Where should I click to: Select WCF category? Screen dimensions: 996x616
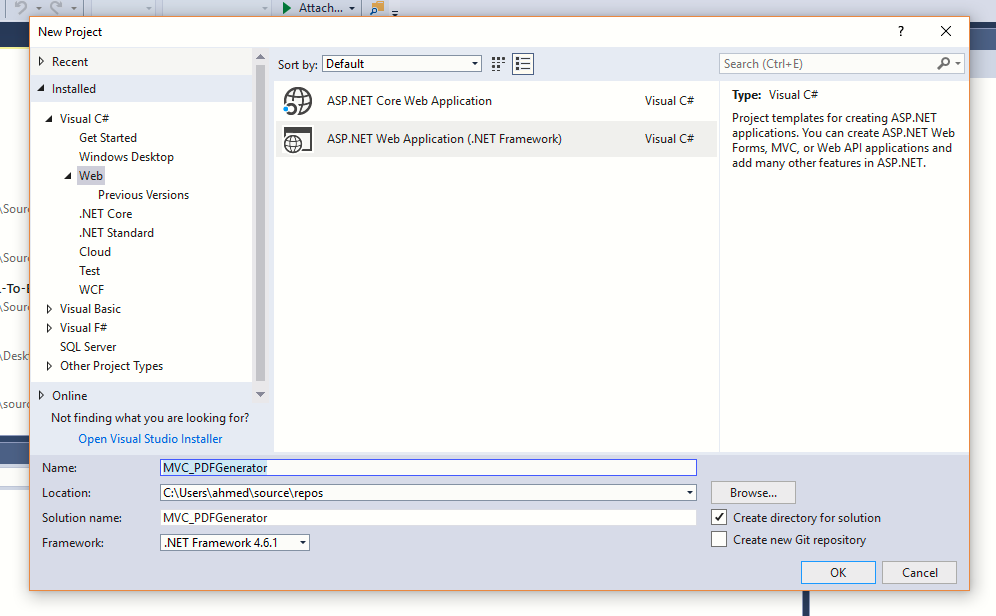91,290
